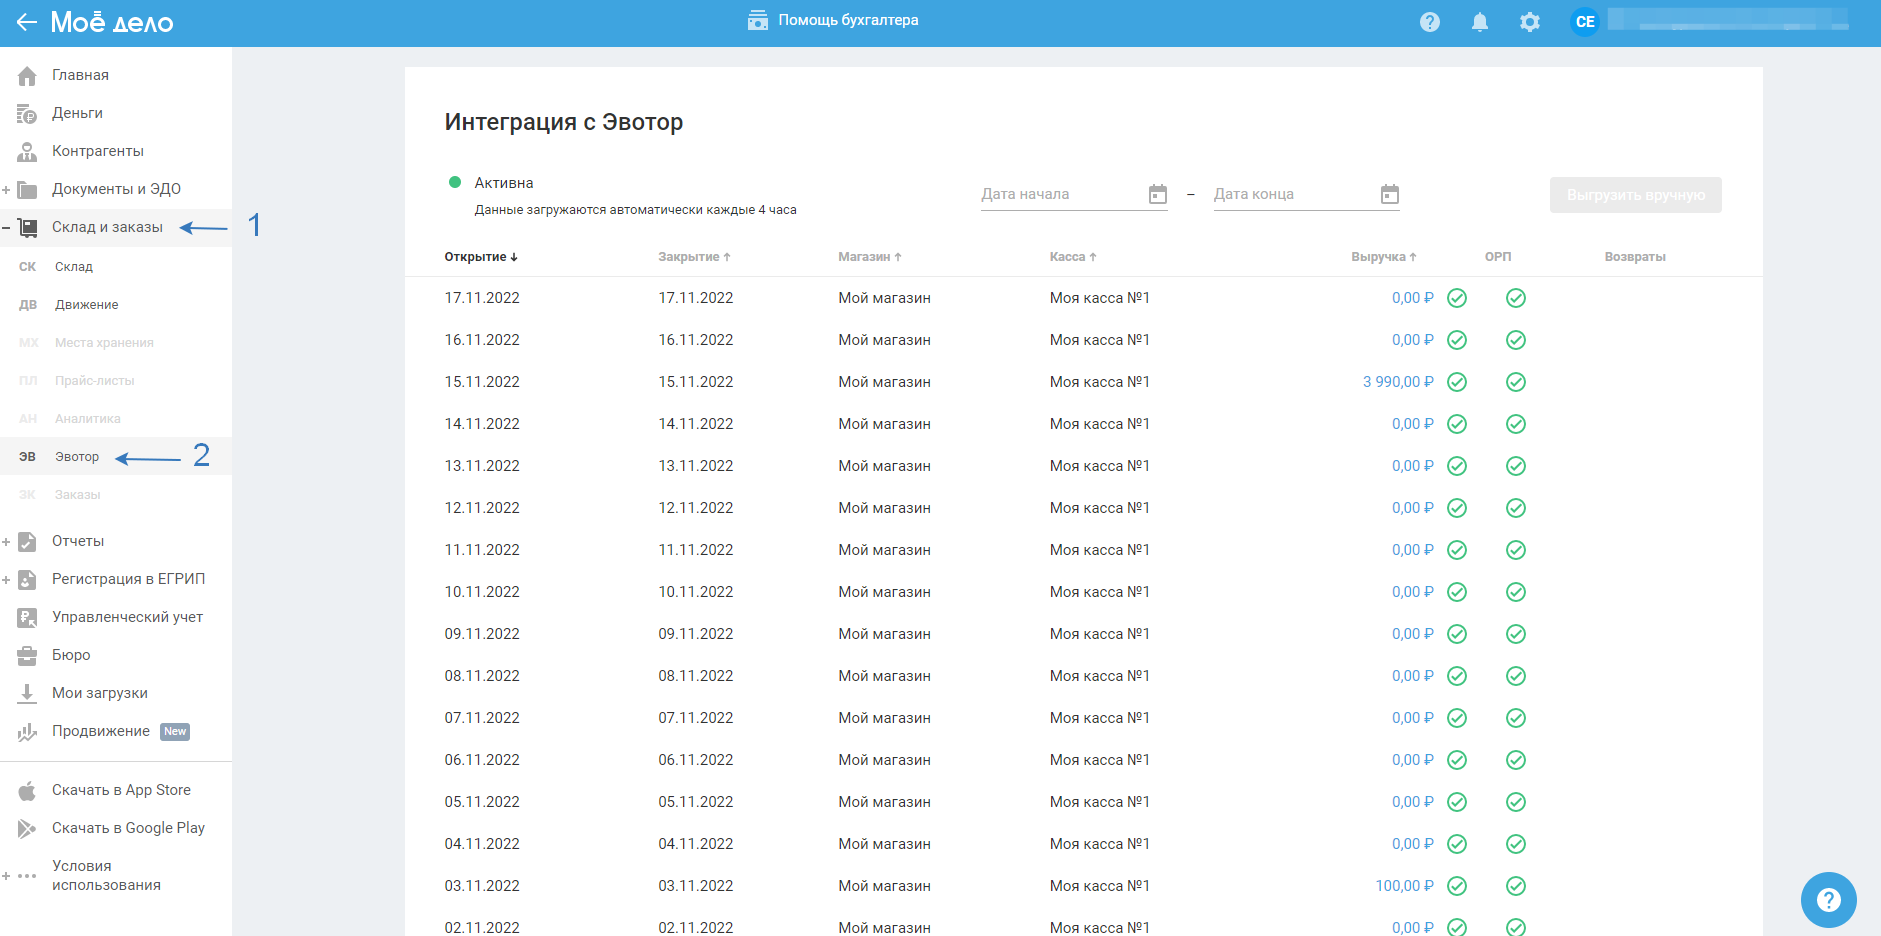This screenshot has height=936, width=1881.
Task: Open calendar icon for Дата начала
Action: point(1157,194)
